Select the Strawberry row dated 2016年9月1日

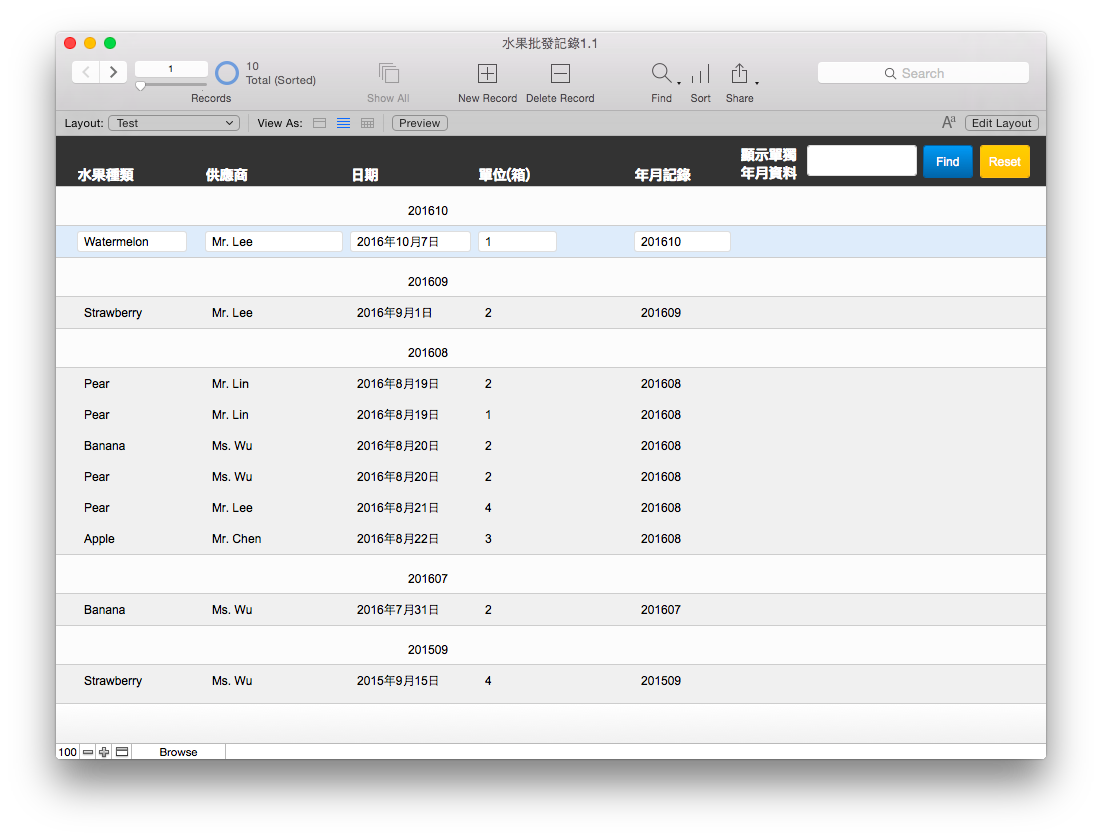coord(551,313)
